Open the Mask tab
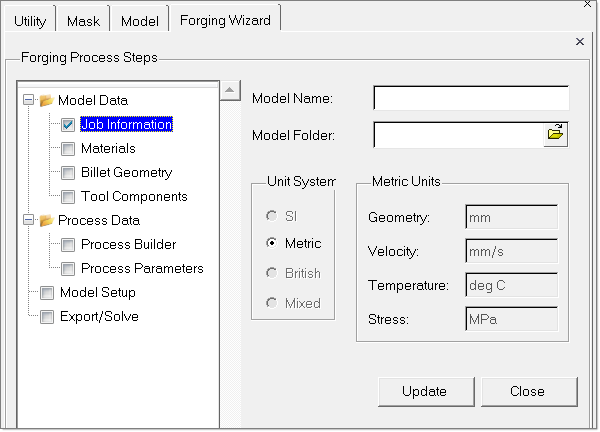The width and height of the screenshot is (600, 432). click(x=84, y=20)
